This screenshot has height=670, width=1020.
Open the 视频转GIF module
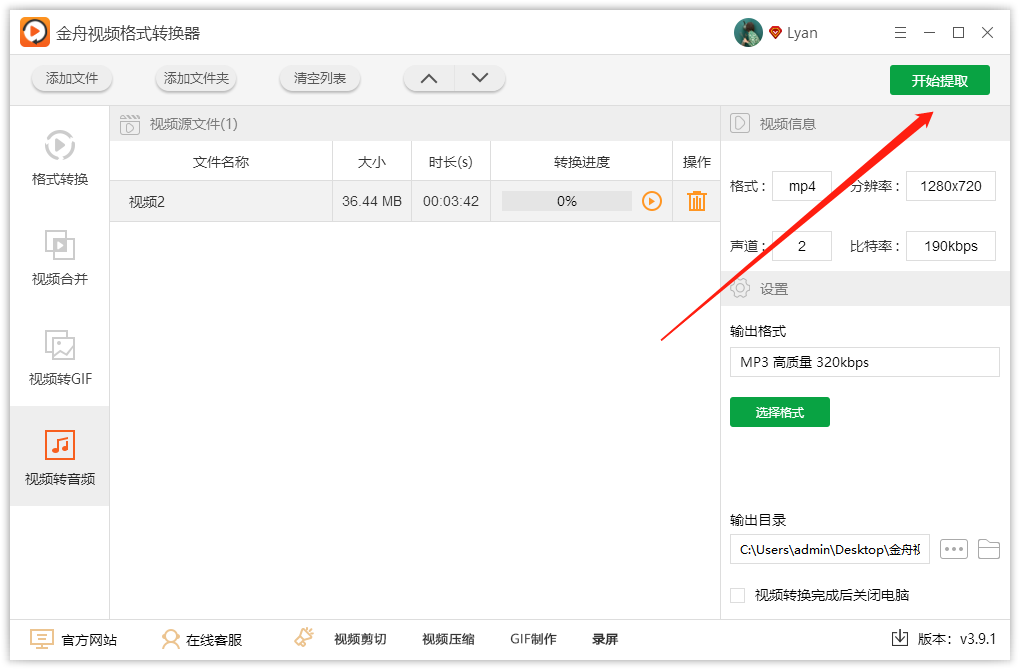click(x=60, y=357)
